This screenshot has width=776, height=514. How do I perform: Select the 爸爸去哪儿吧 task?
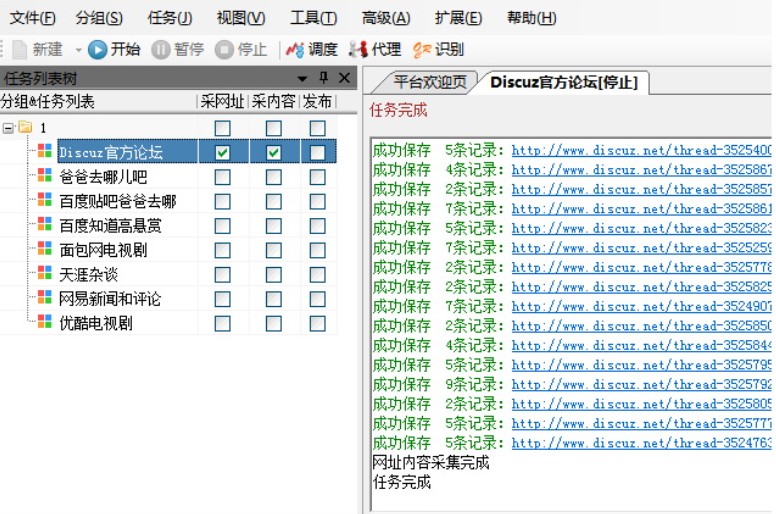click(103, 177)
